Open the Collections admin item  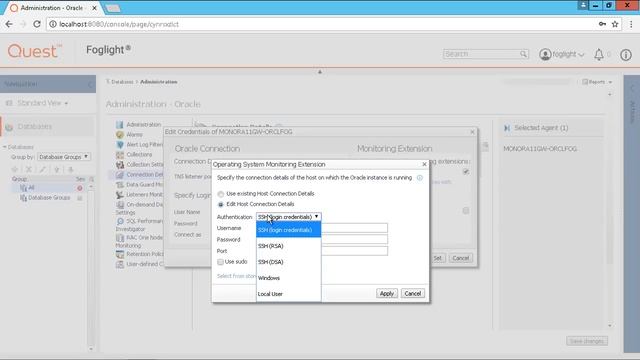(139, 155)
